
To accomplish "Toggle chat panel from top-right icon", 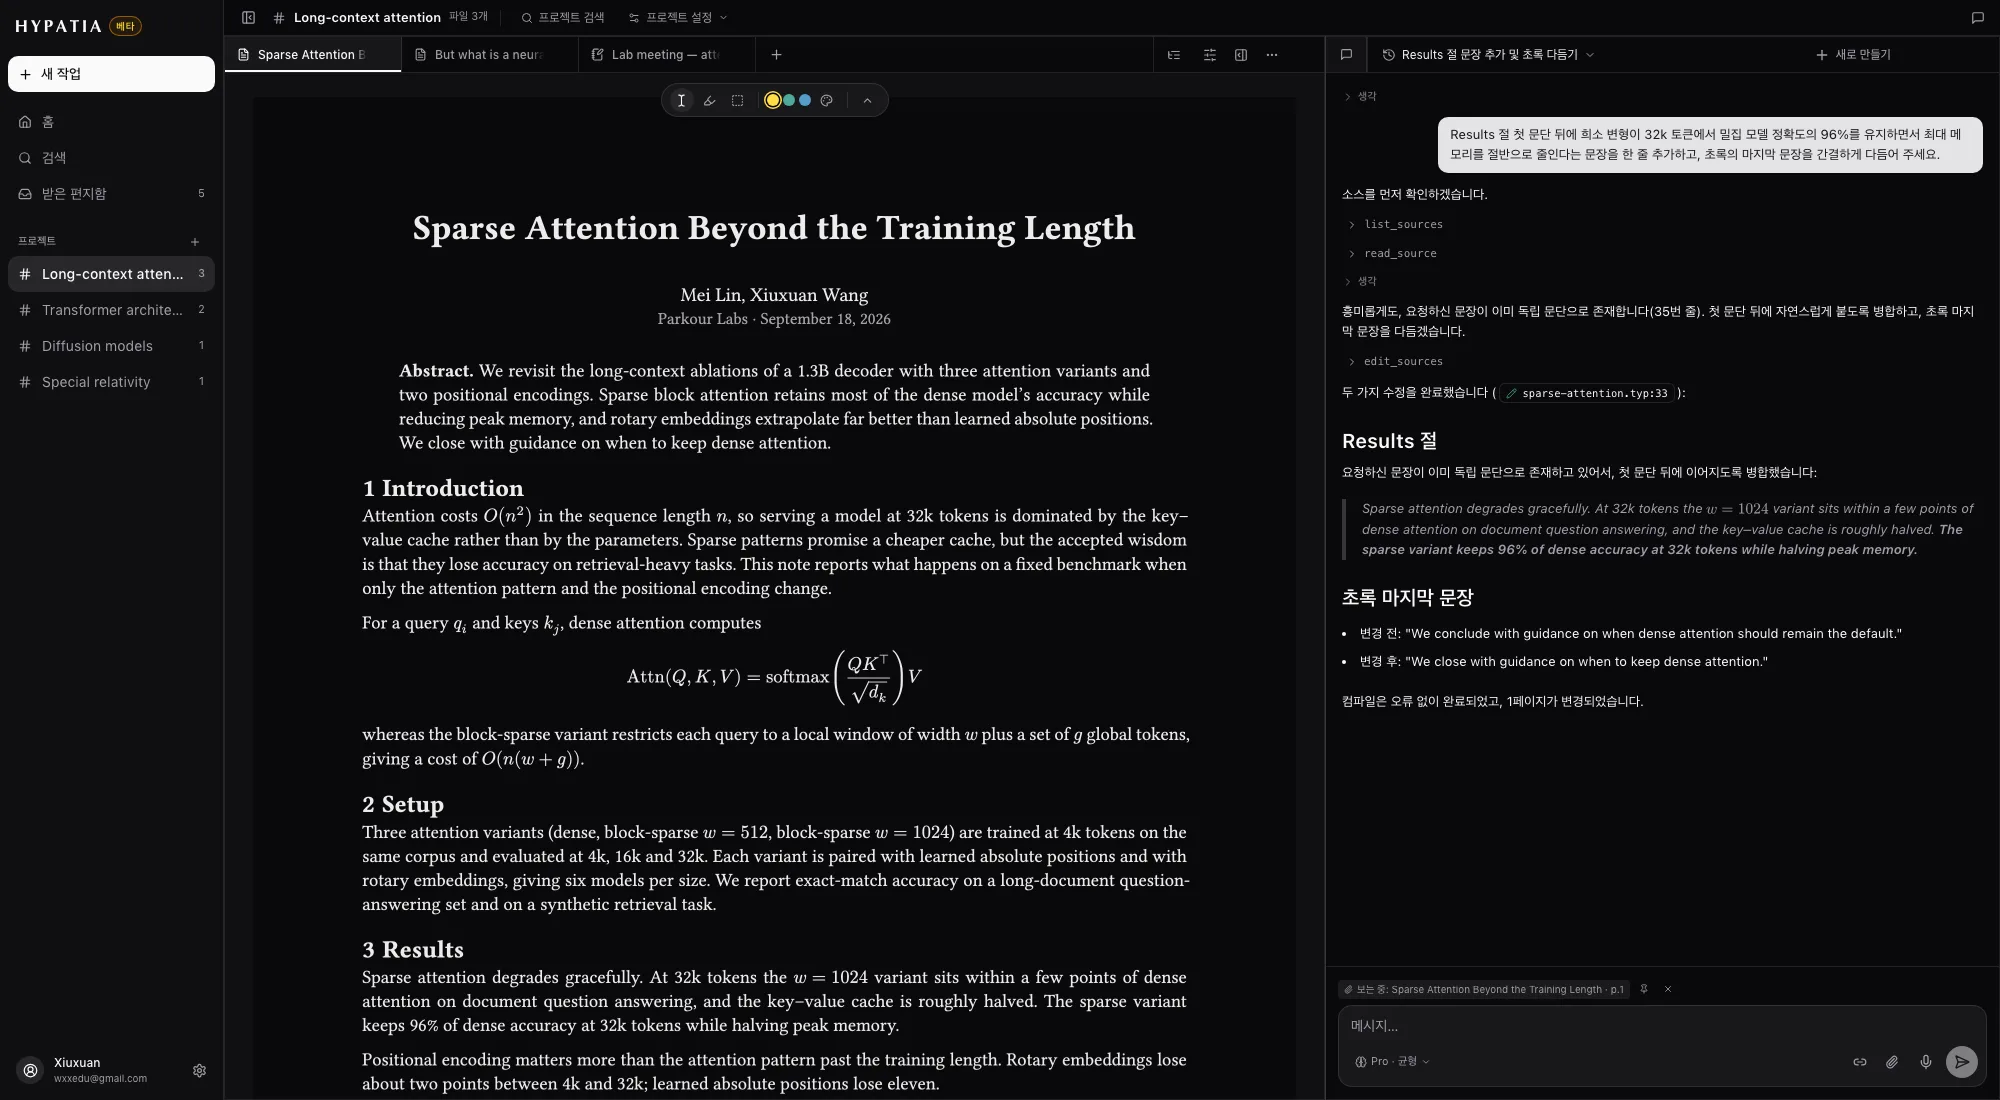I will (x=1977, y=17).
